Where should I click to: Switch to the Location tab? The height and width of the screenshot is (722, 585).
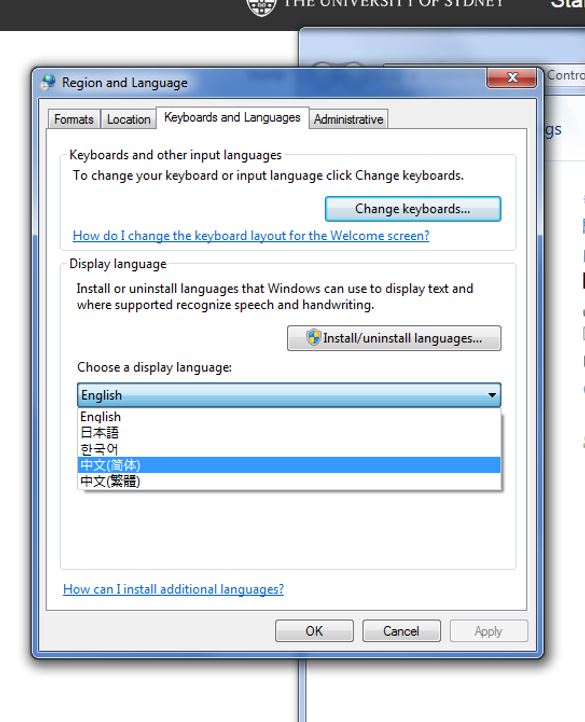click(129, 119)
